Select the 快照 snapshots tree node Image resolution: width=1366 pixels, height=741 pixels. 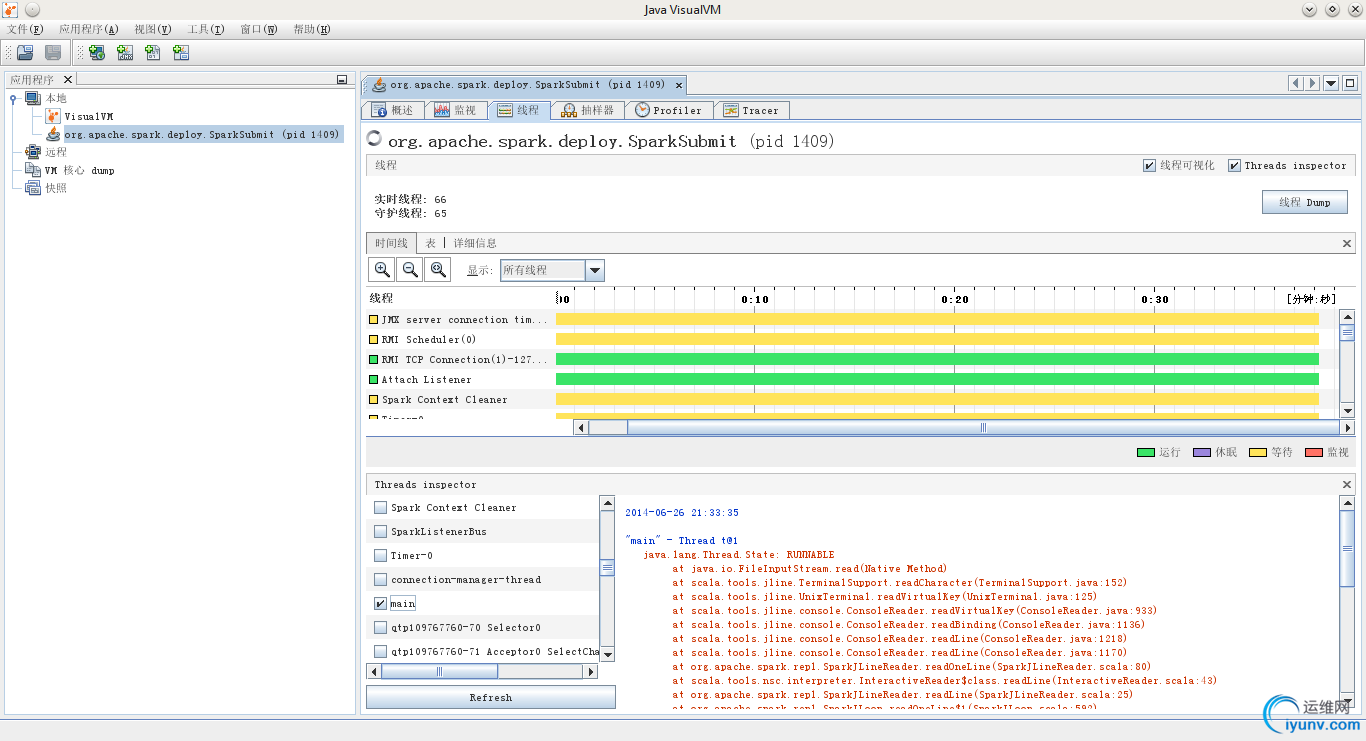coord(46,188)
